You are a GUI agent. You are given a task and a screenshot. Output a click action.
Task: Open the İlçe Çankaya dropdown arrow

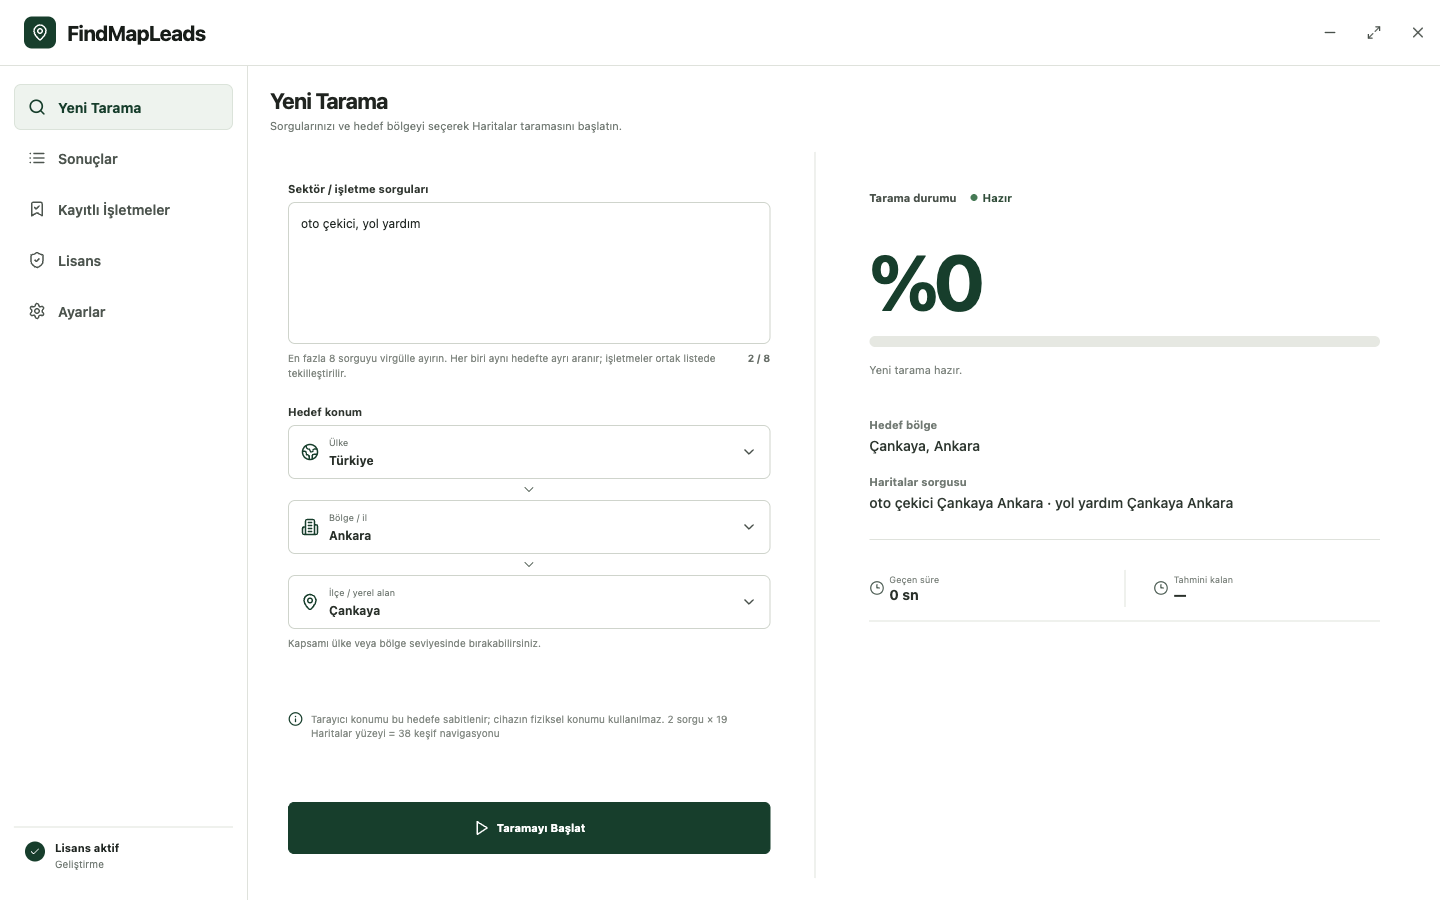pyautogui.click(x=749, y=602)
